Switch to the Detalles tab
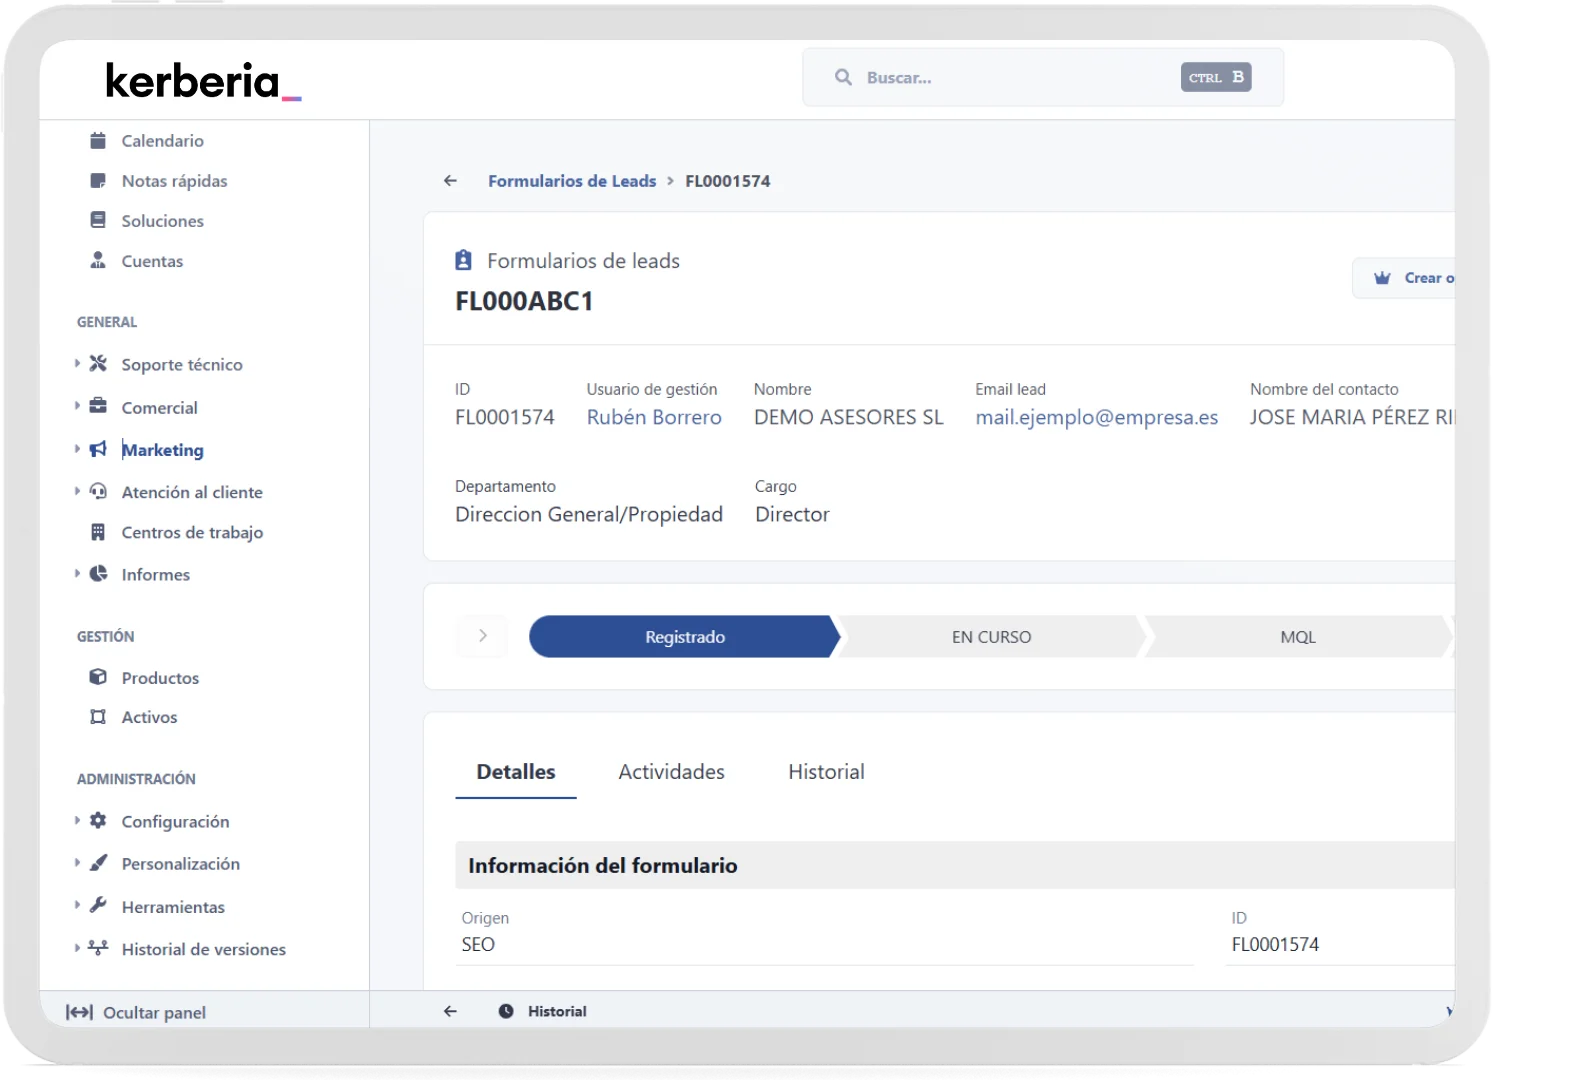This screenshot has width=1593, height=1080. click(516, 772)
